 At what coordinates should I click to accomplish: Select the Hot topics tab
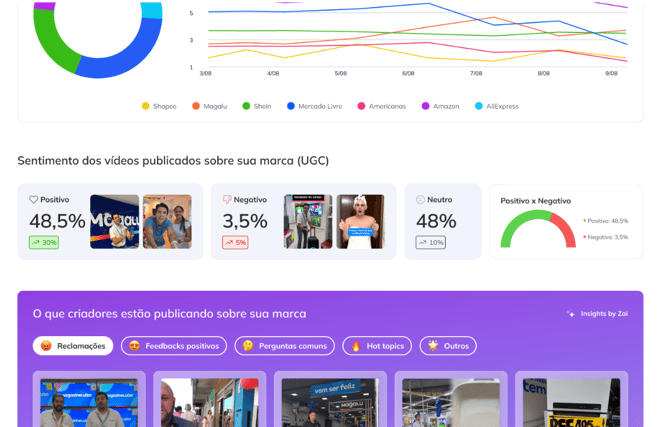(377, 346)
